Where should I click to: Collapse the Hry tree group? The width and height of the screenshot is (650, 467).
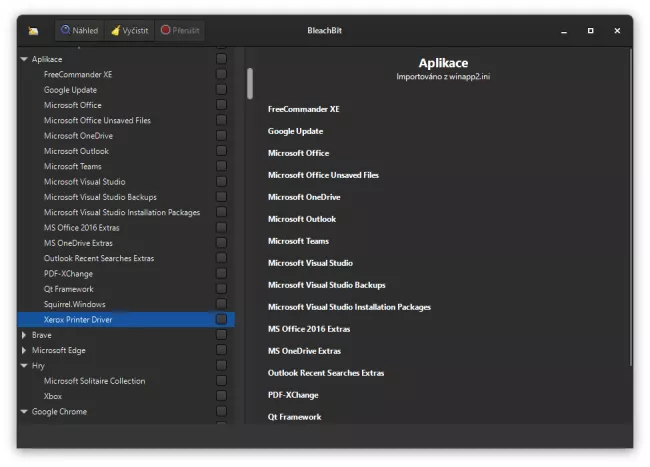pyautogui.click(x=24, y=366)
